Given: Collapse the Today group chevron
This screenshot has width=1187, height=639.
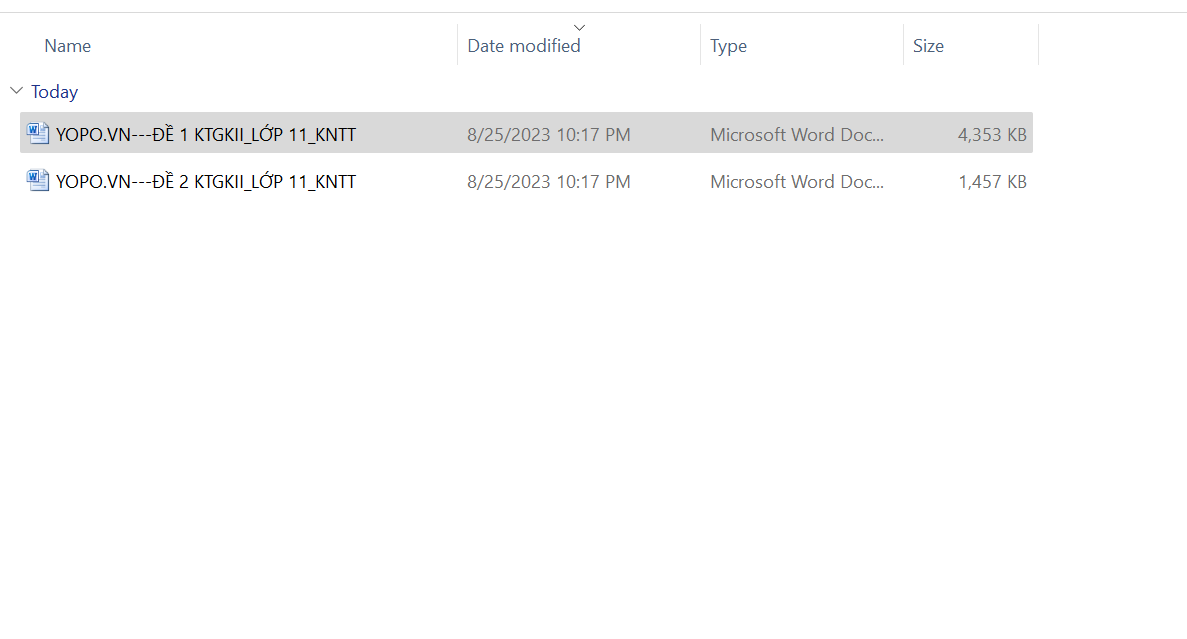Looking at the screenshot, I should click(x=16, y=91).
